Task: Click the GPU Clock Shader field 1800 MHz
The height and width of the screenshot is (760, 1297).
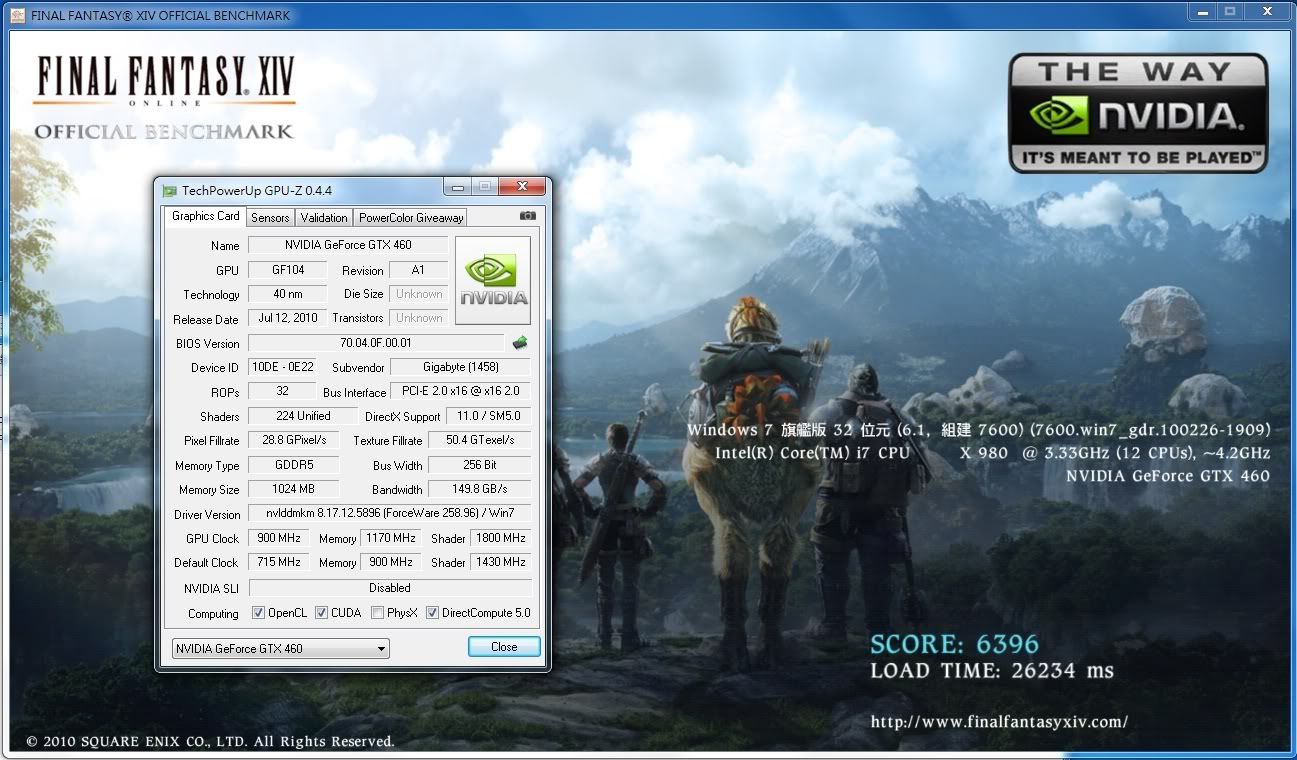Action: pyautogui.click(x=500, y=538)
